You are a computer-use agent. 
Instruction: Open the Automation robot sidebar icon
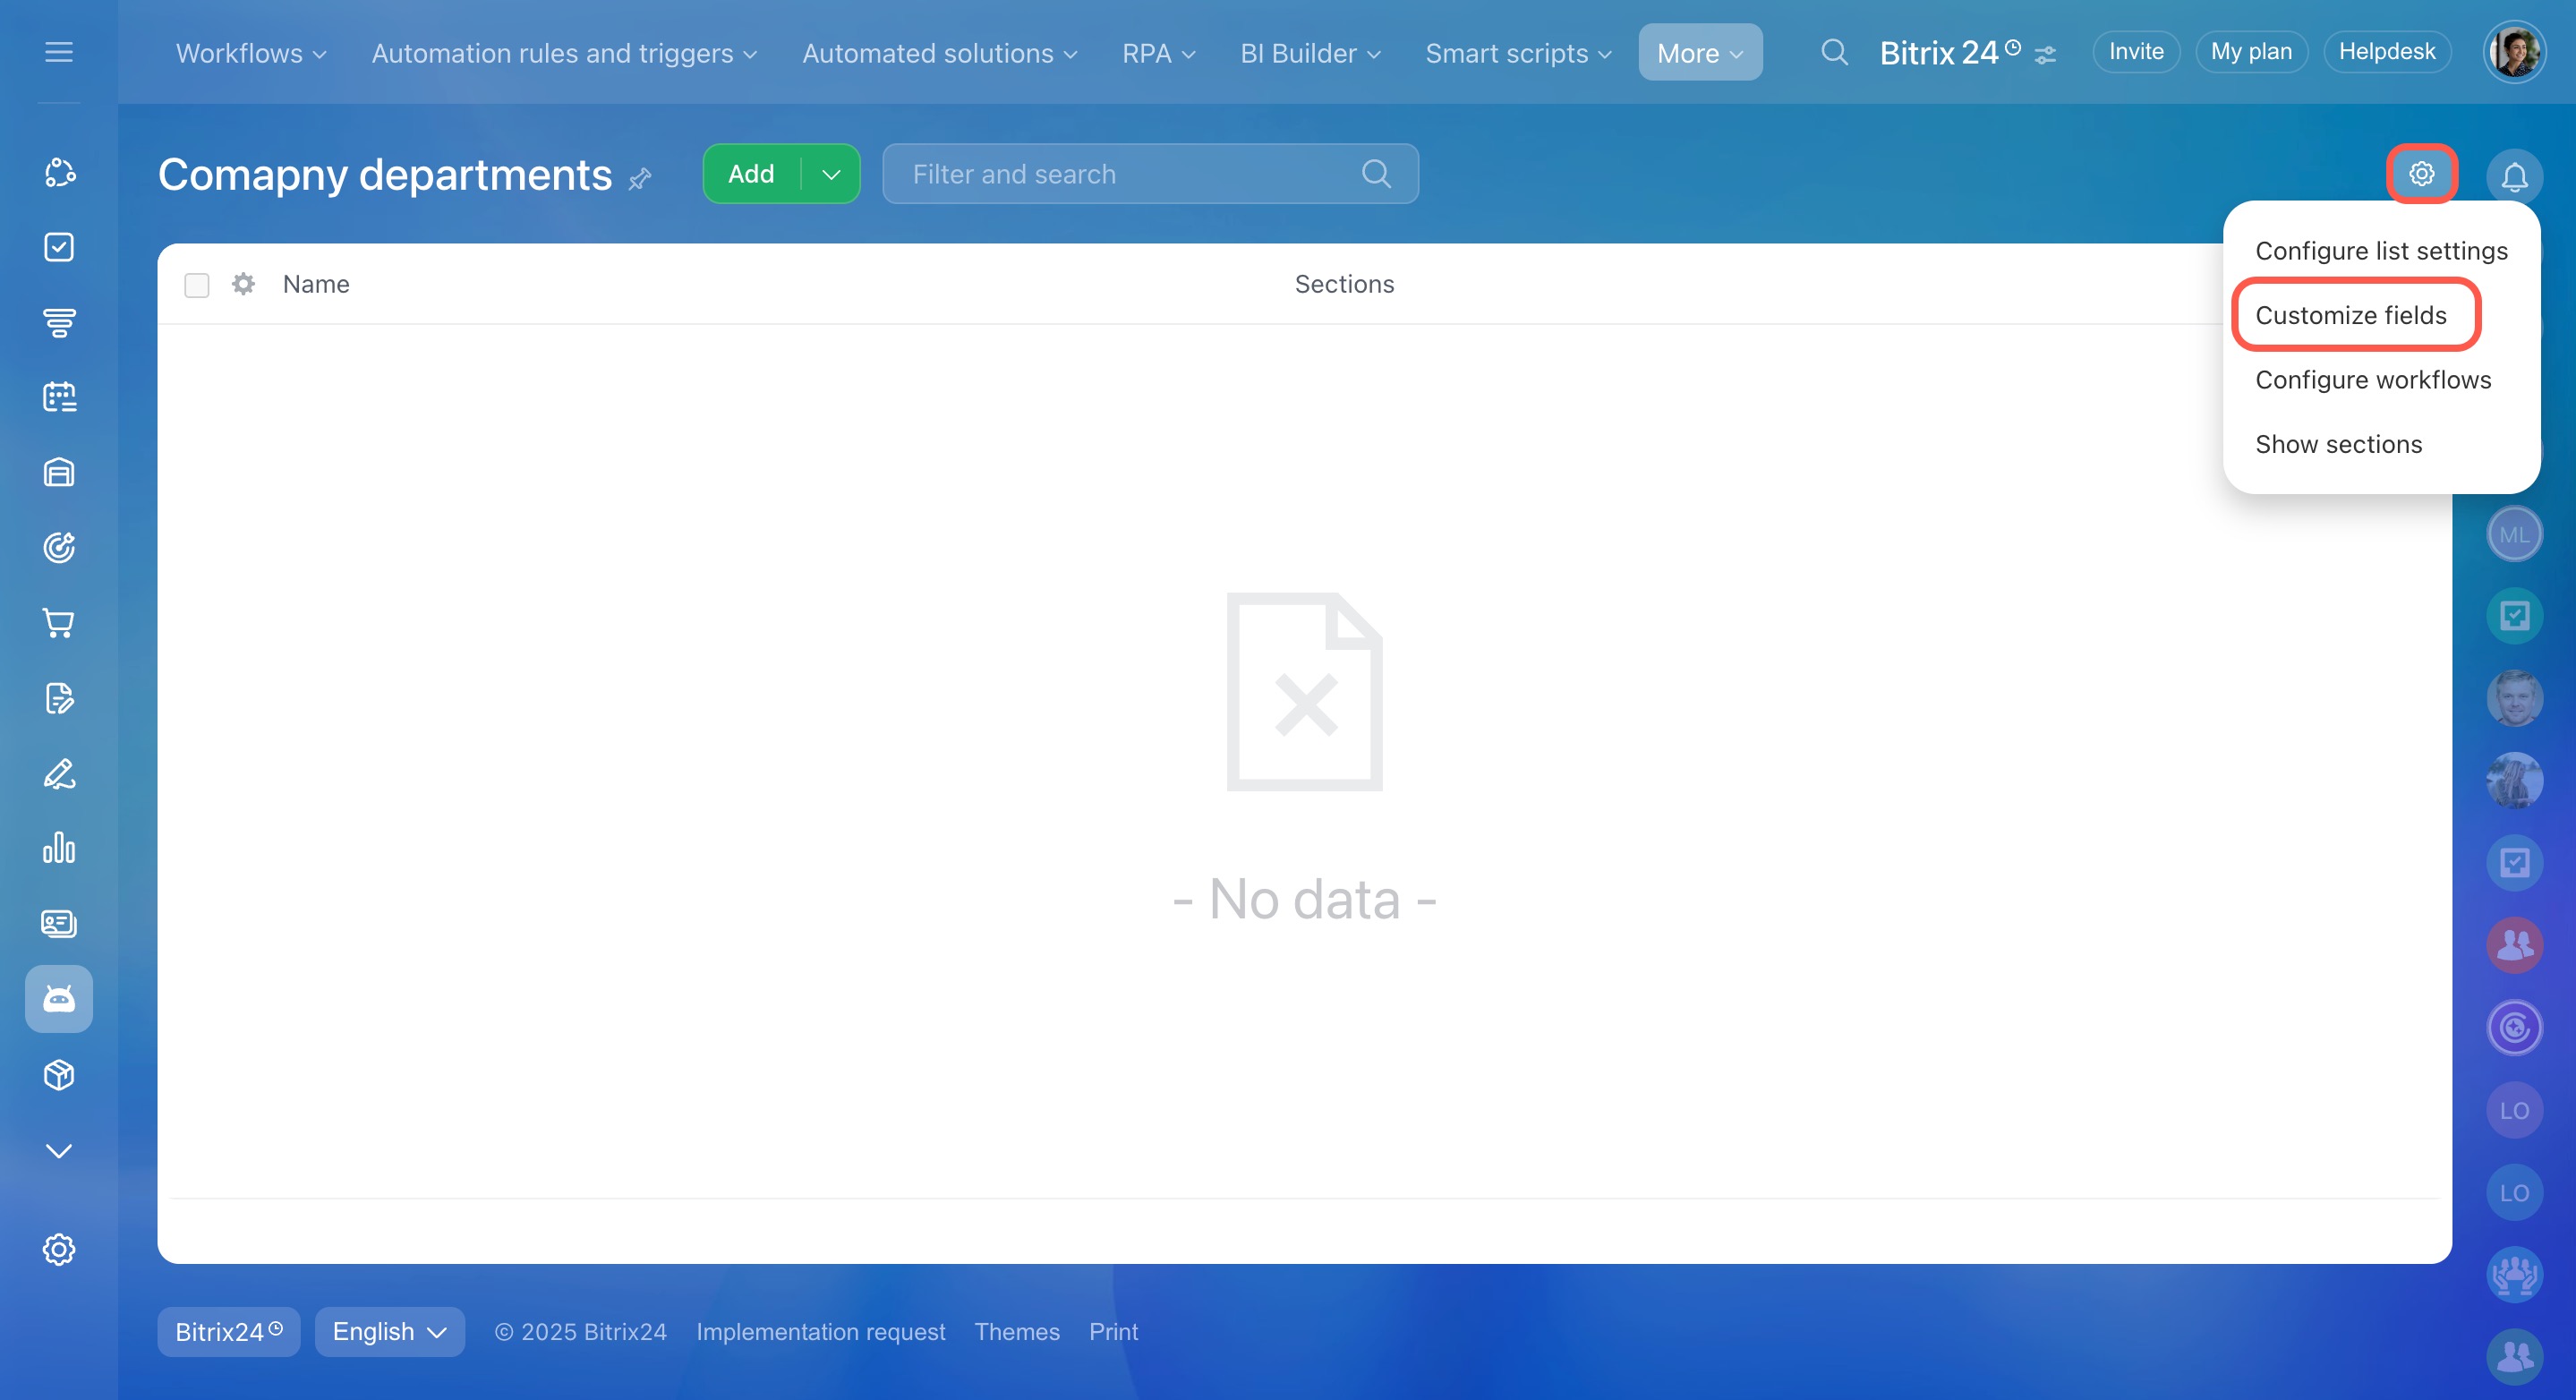[59, 999]
